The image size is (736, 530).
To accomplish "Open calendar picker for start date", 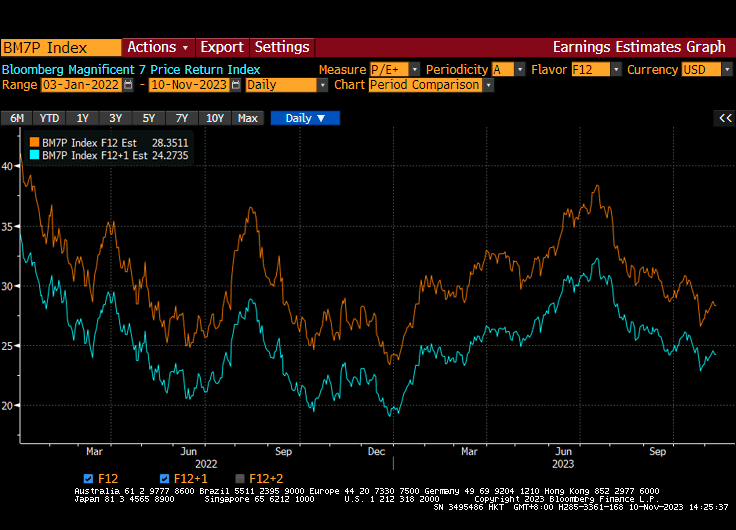I will point(128,85).
